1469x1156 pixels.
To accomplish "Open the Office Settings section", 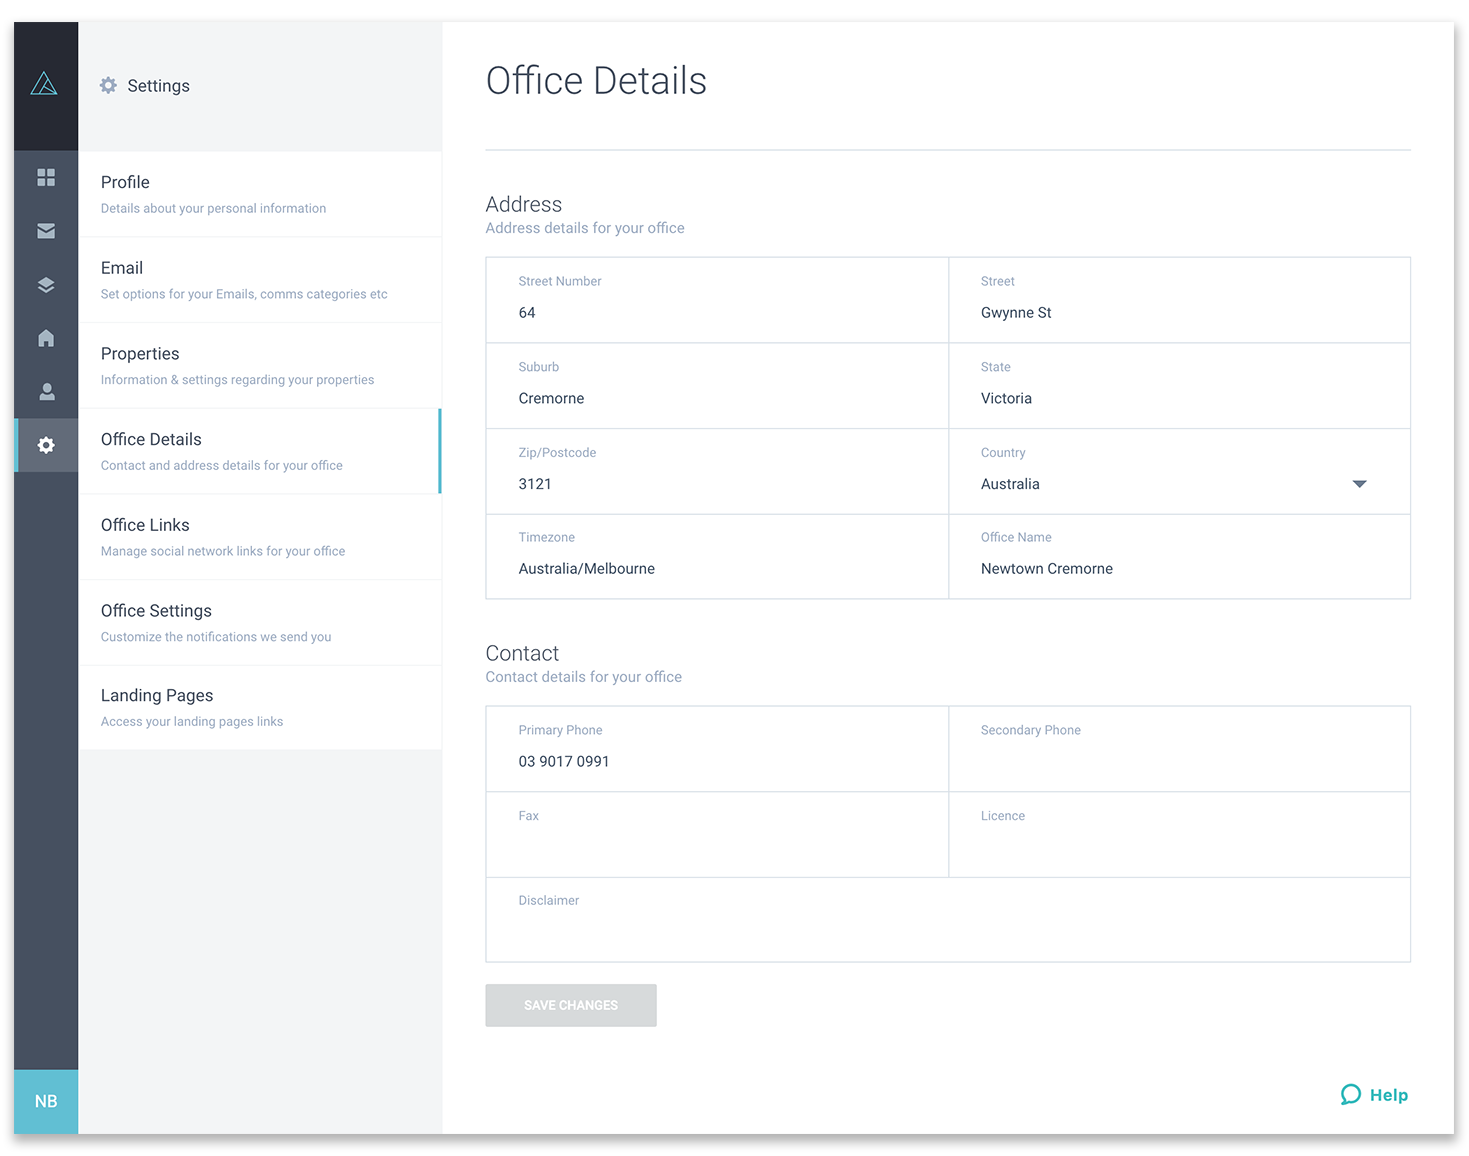I will click(x=260, y=623).
